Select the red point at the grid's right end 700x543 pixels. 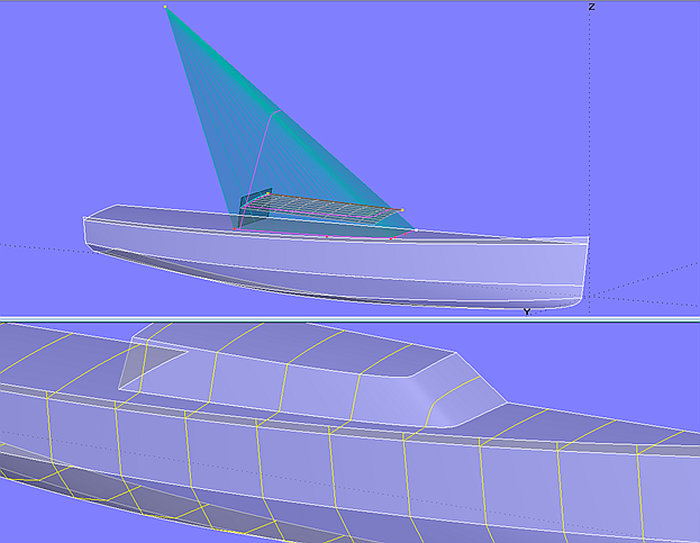[x=402, y=210]
